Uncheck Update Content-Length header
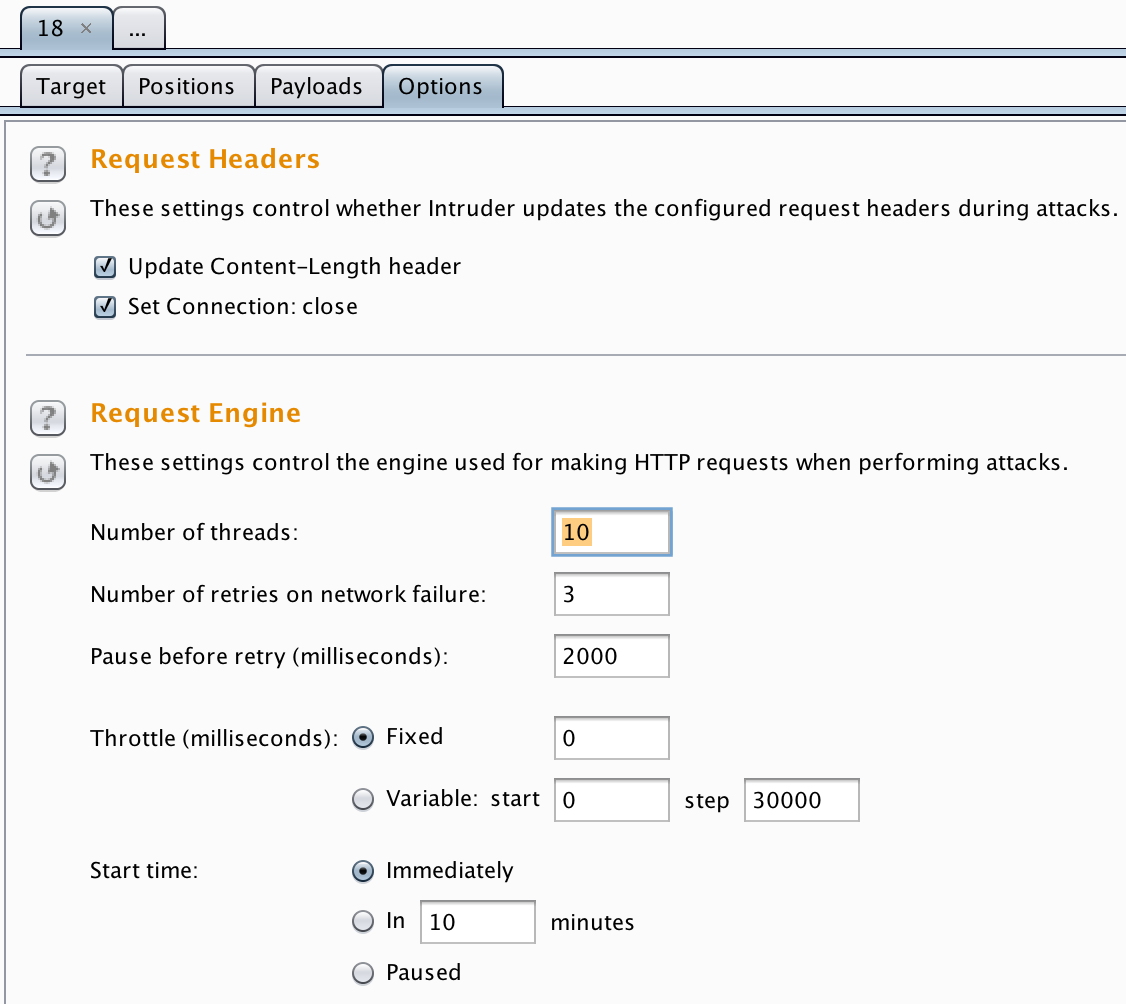 105,266
